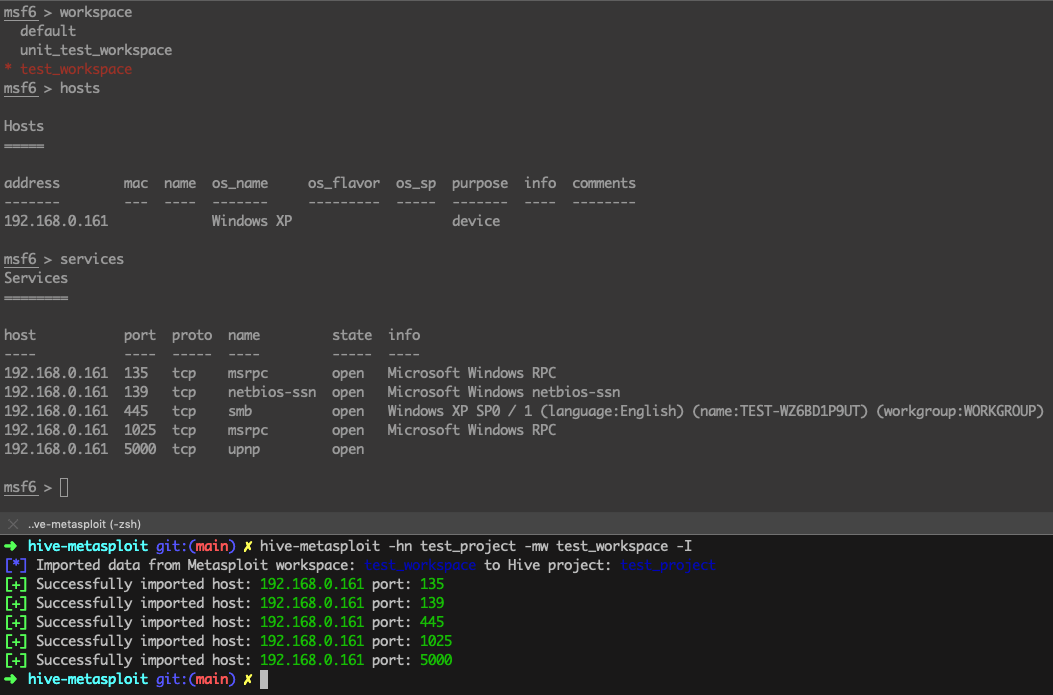Click the 'device' purpose value
The height and width of the screenshot is (695, 1053).
tap(476, 221)
